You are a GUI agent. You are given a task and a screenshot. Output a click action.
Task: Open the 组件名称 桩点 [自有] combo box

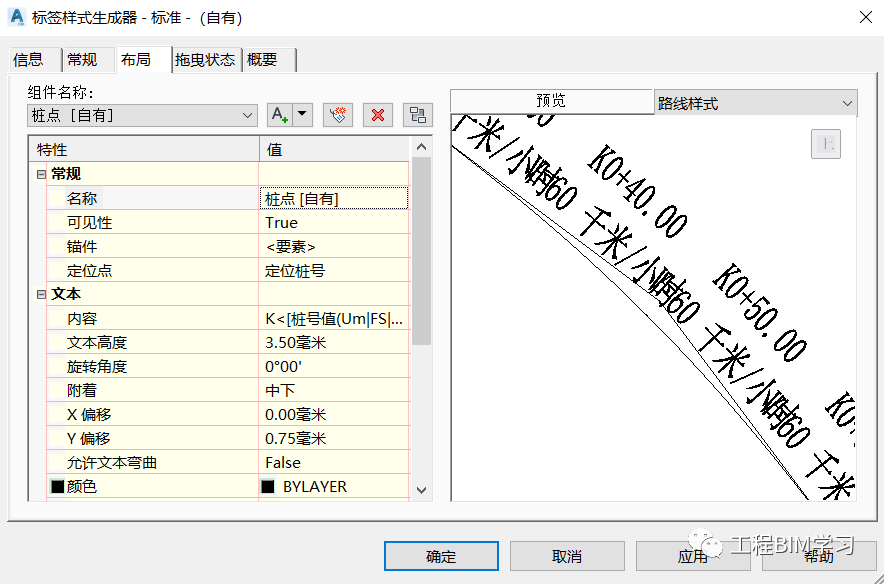pyautogui.click(x=142, y=116)
